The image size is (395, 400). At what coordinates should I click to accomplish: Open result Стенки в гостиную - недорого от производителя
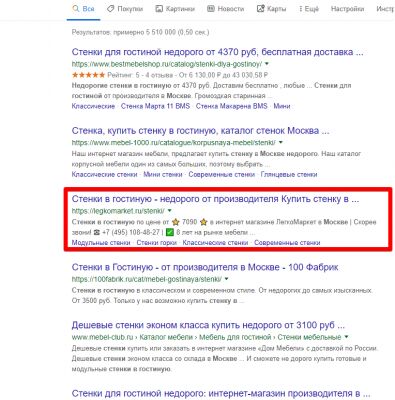(x=215, y=199)
